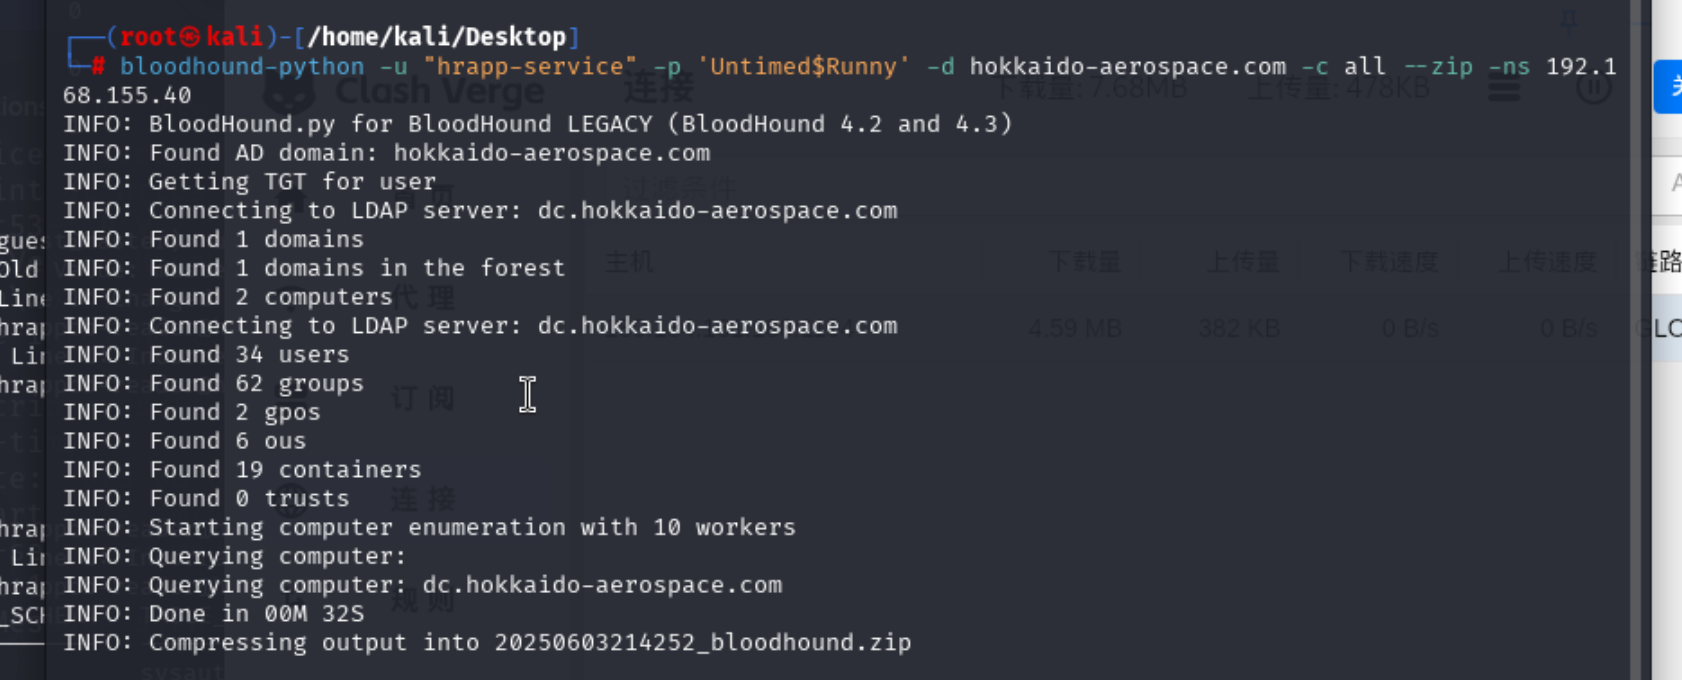Click the 'Found 34 users' line
Image resolution: width=1682 pixels, height=680 pixels.
pyautogui.click(x=207, y=355)
